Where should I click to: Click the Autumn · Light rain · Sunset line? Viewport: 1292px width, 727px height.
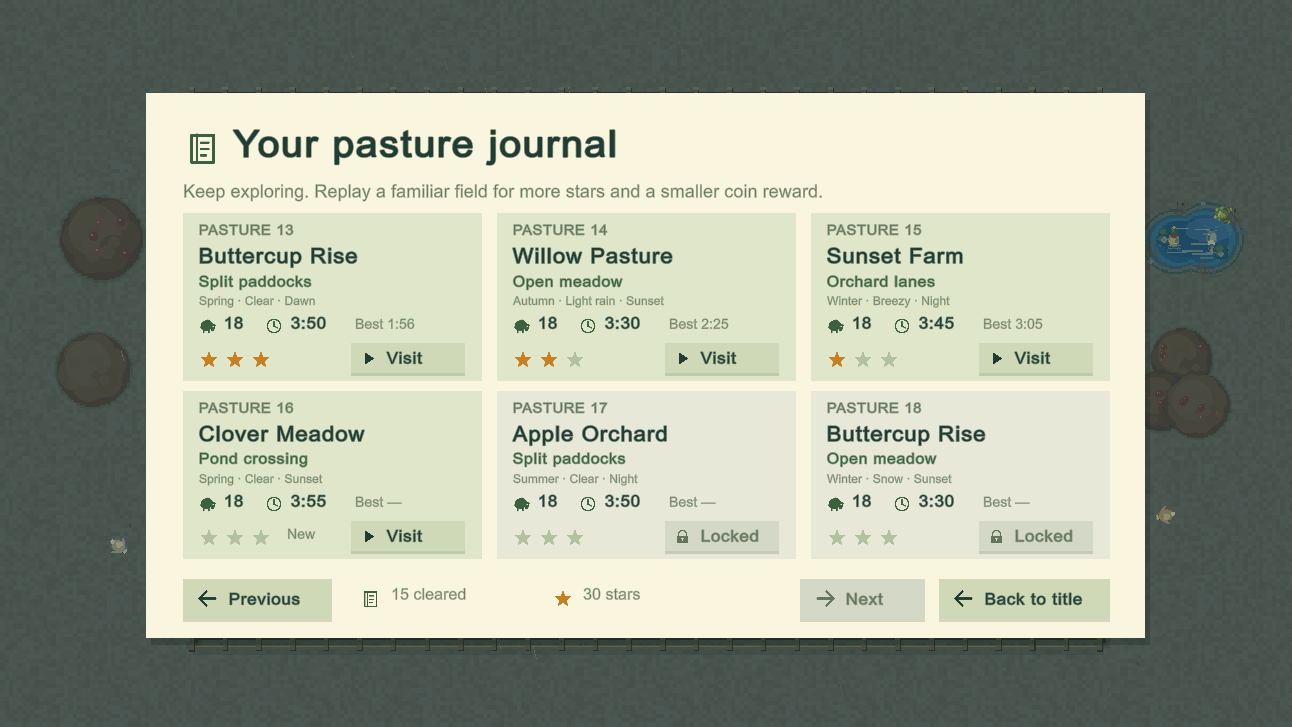coord(588,301)
